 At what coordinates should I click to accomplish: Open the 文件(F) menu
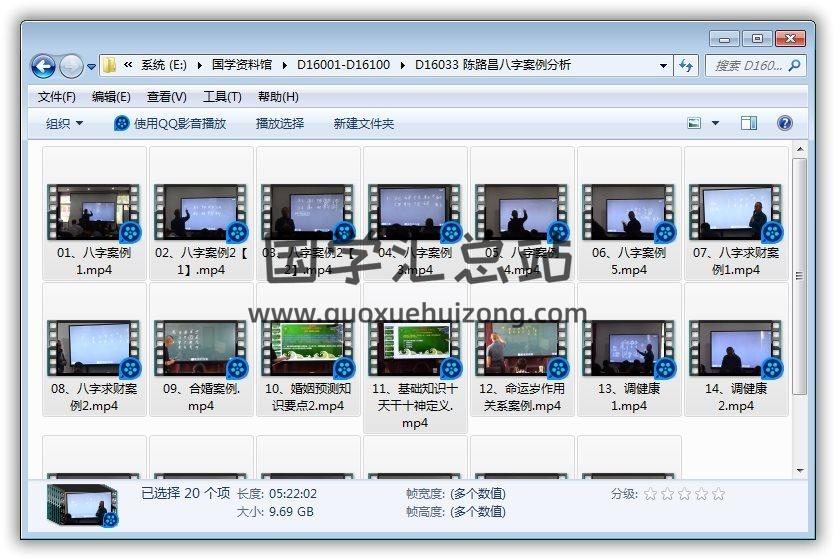click(x=56, y=97)
